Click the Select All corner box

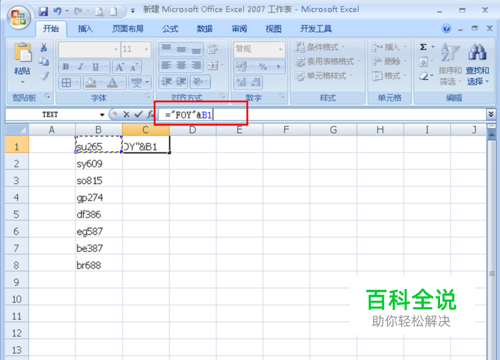pyautogui.click(x=17, y=129)
